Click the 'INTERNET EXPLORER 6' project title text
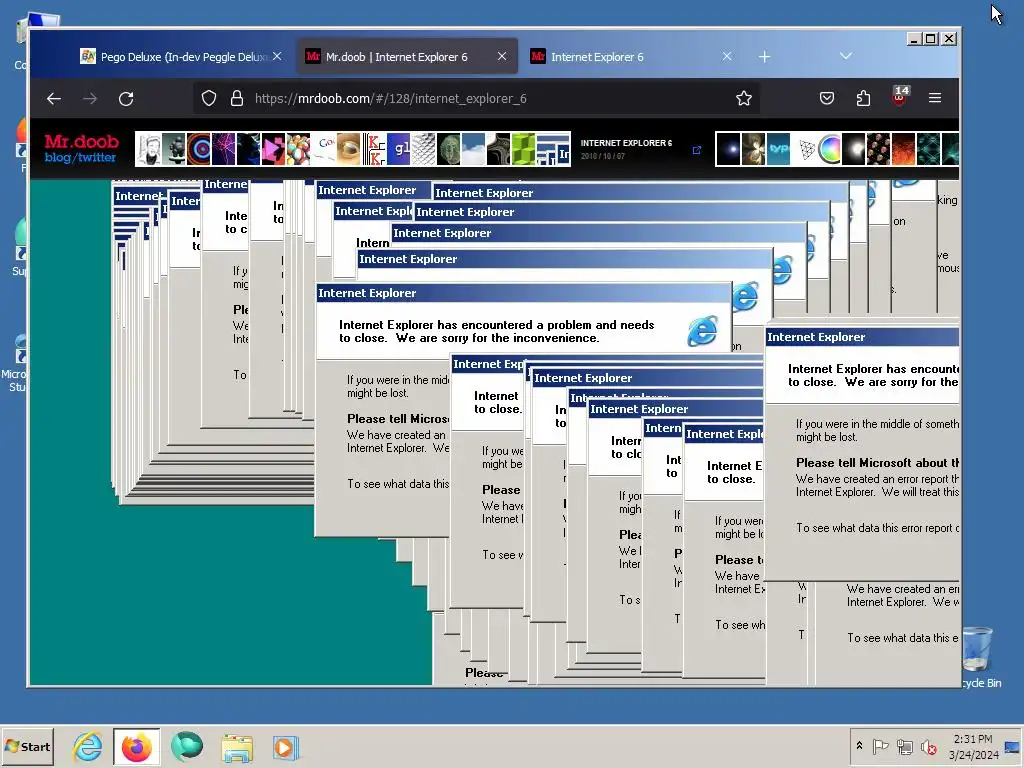 point(626,143)
